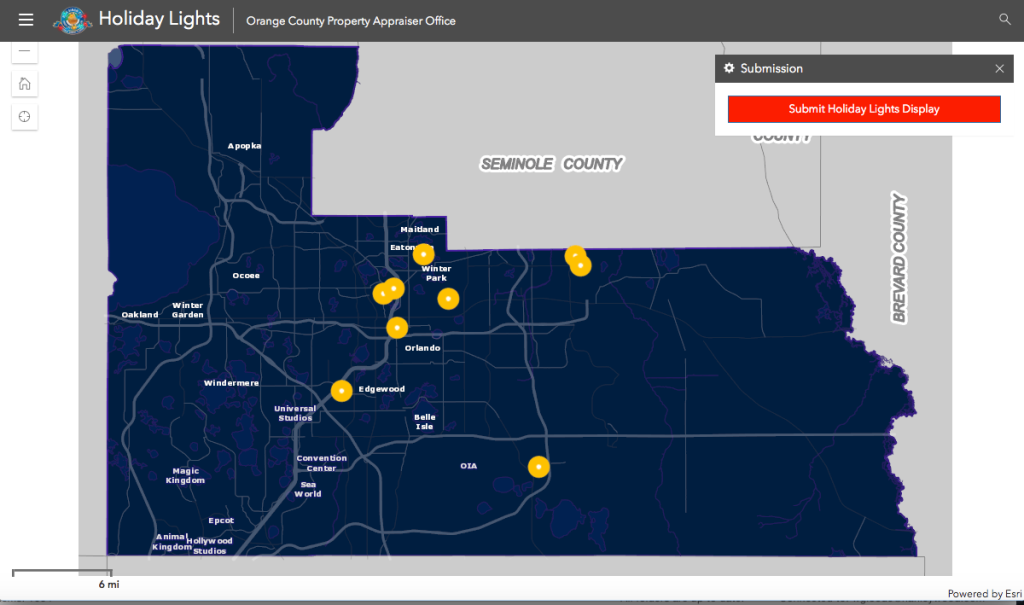Click the marker just above Orlando label
The height and width of the screenshot is (605, 1024).
point(397,327)
